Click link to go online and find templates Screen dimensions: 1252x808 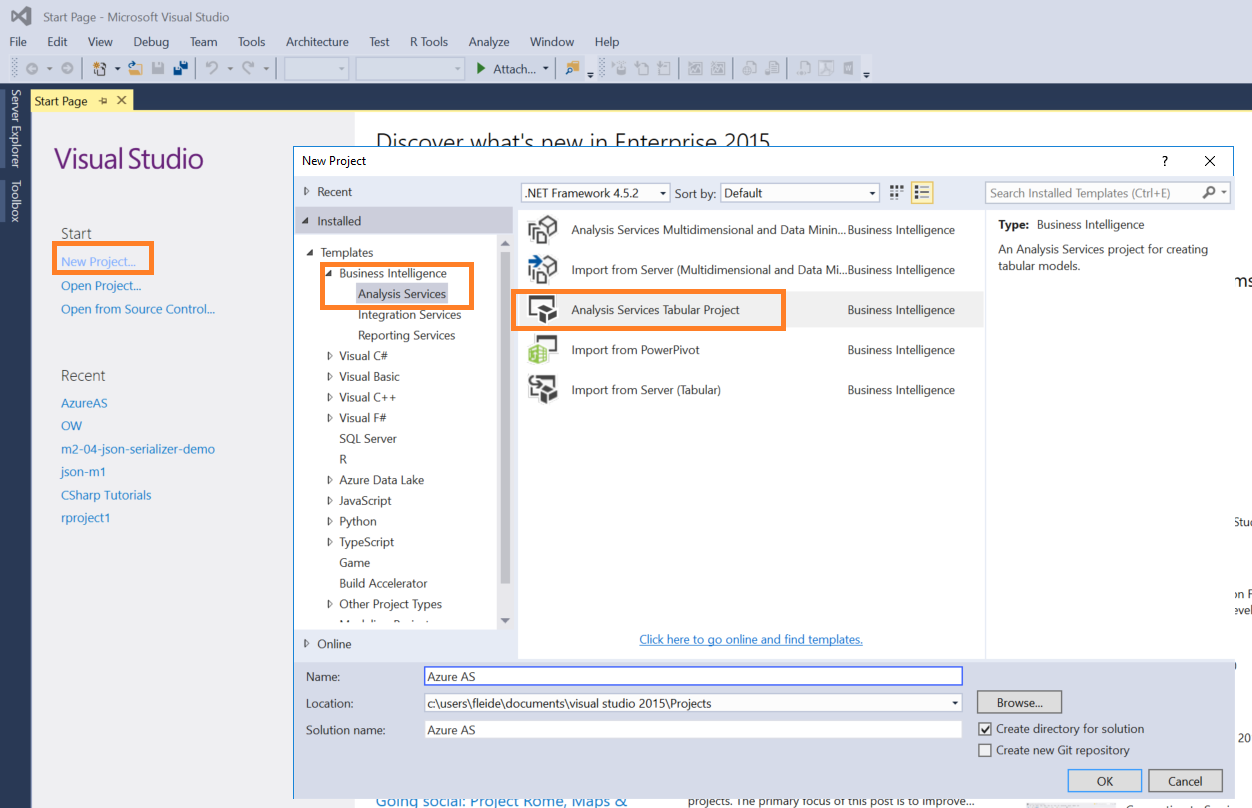[750, 639]
